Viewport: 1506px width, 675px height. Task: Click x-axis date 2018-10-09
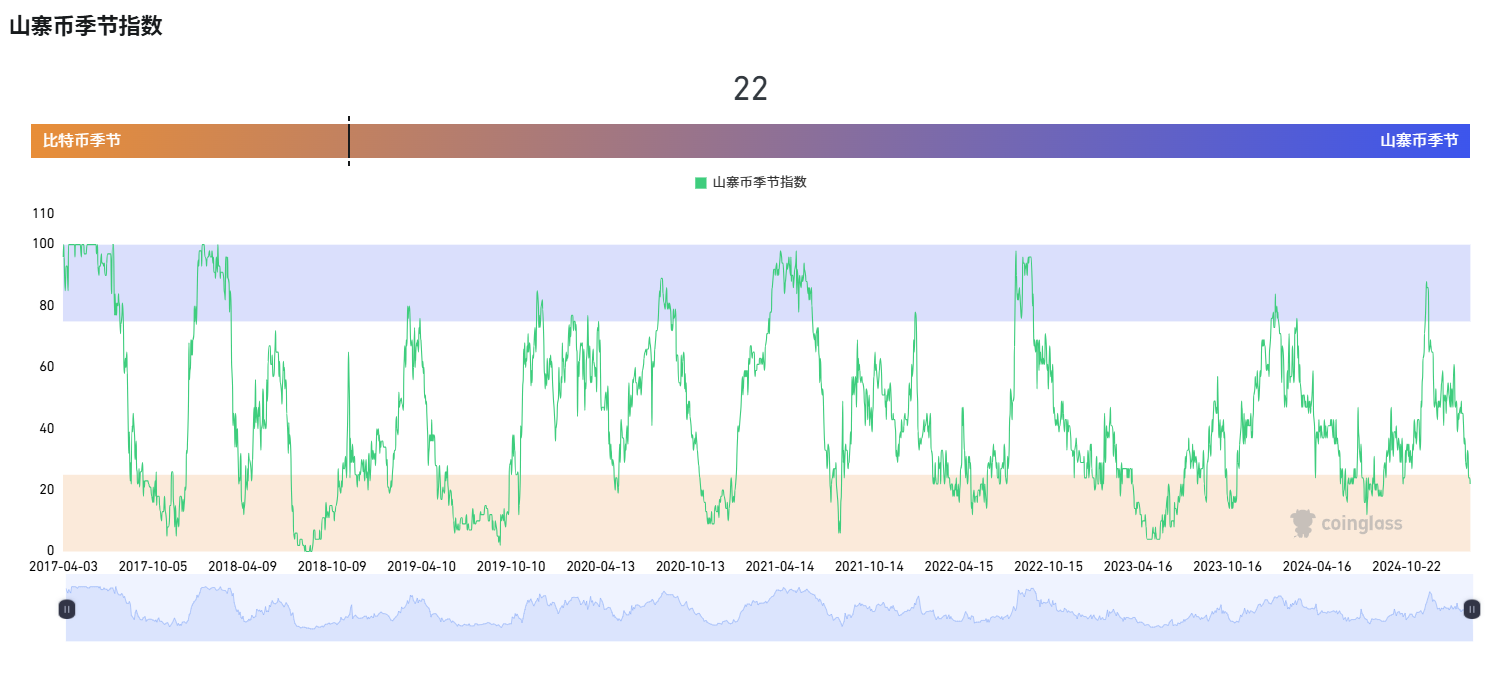(x=332, y=566)
